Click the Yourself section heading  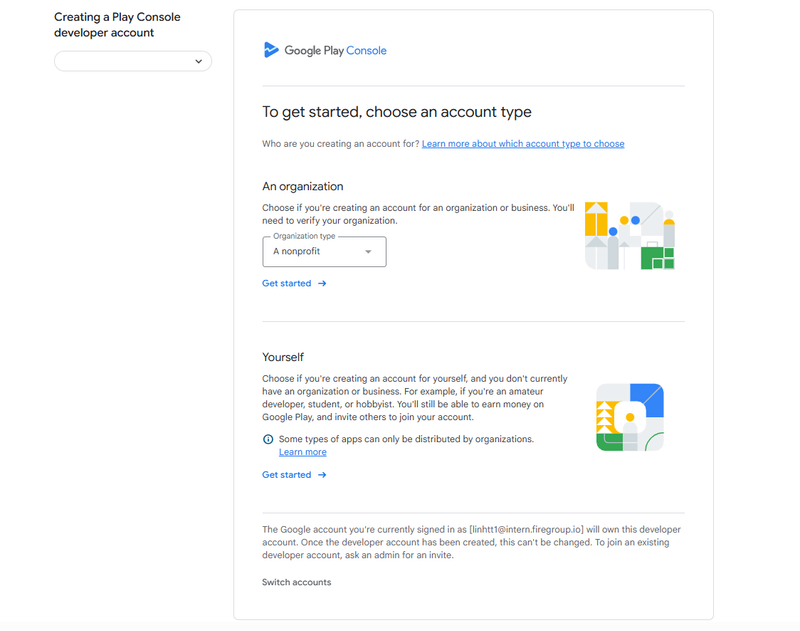tap(283, 357)
